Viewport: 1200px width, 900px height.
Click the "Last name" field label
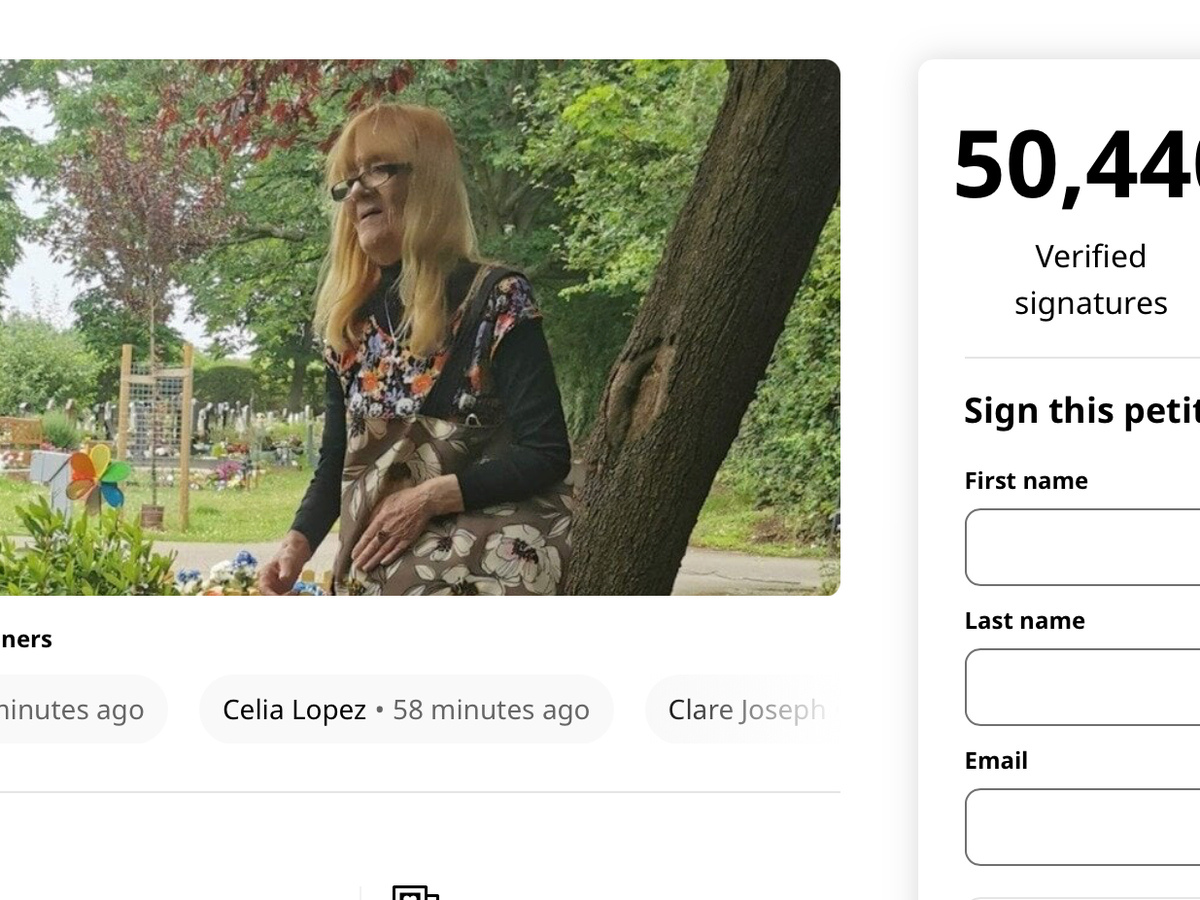point(1025,621)
